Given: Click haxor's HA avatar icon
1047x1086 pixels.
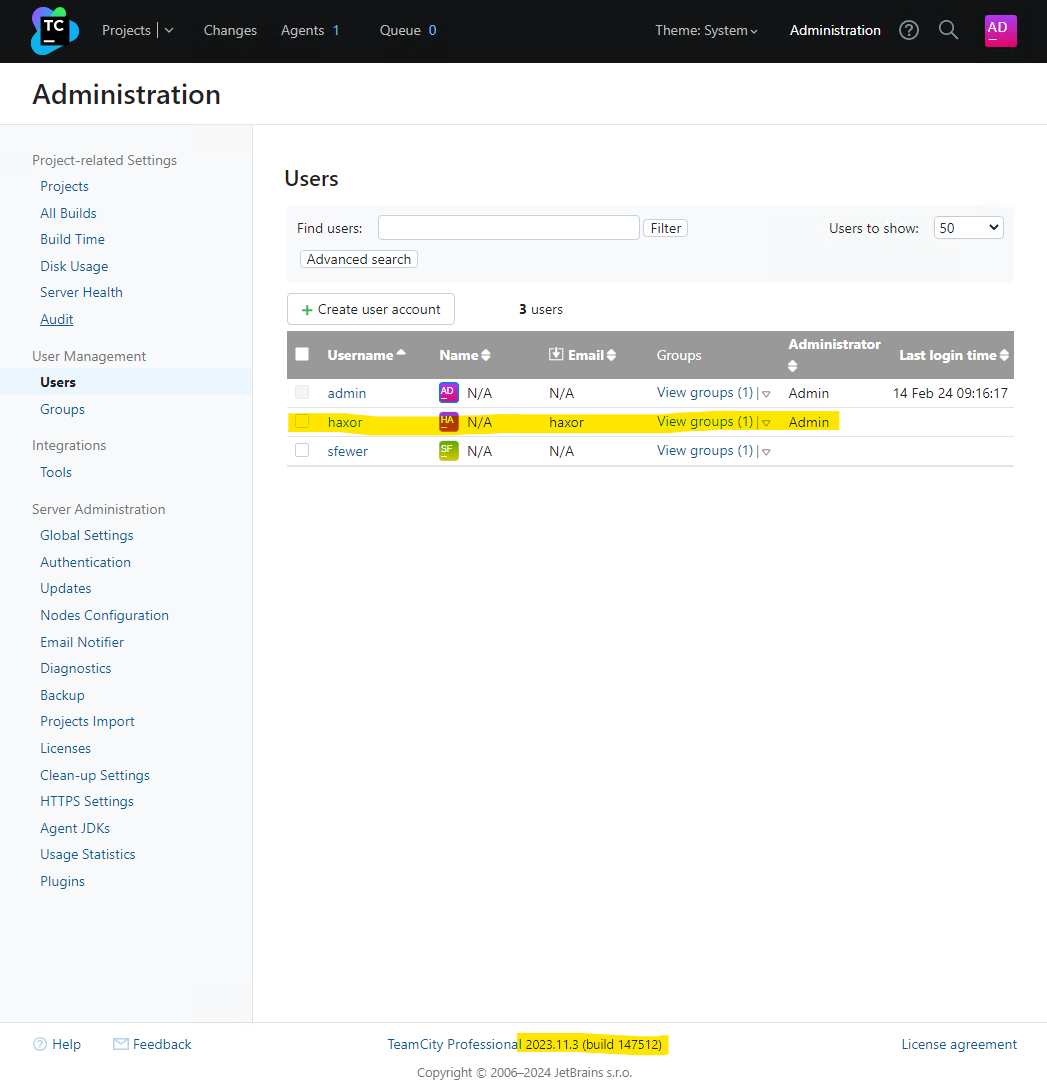Looking at the screenshot, I should tap(447, 421).
